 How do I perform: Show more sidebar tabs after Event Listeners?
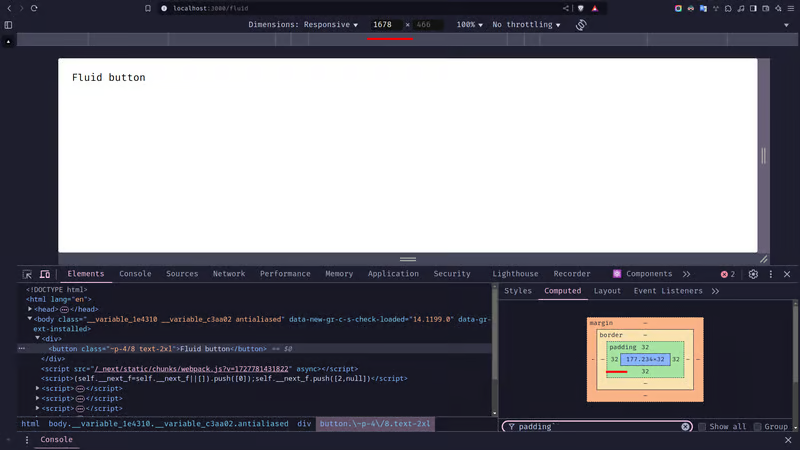[x=715, y=291]
